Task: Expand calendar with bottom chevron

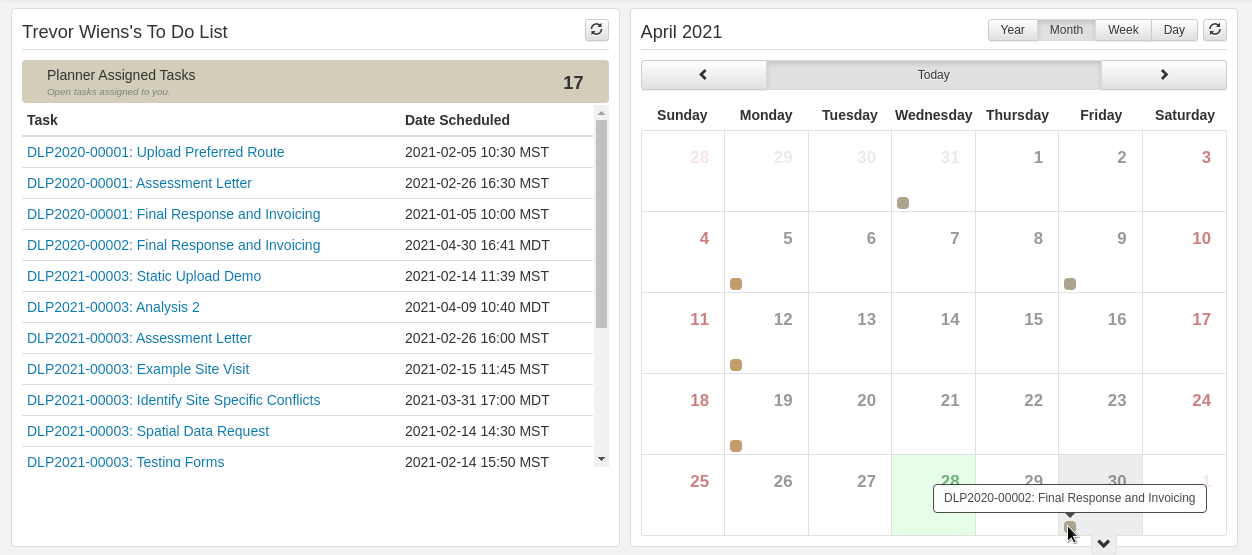Action: point(1104,544)
